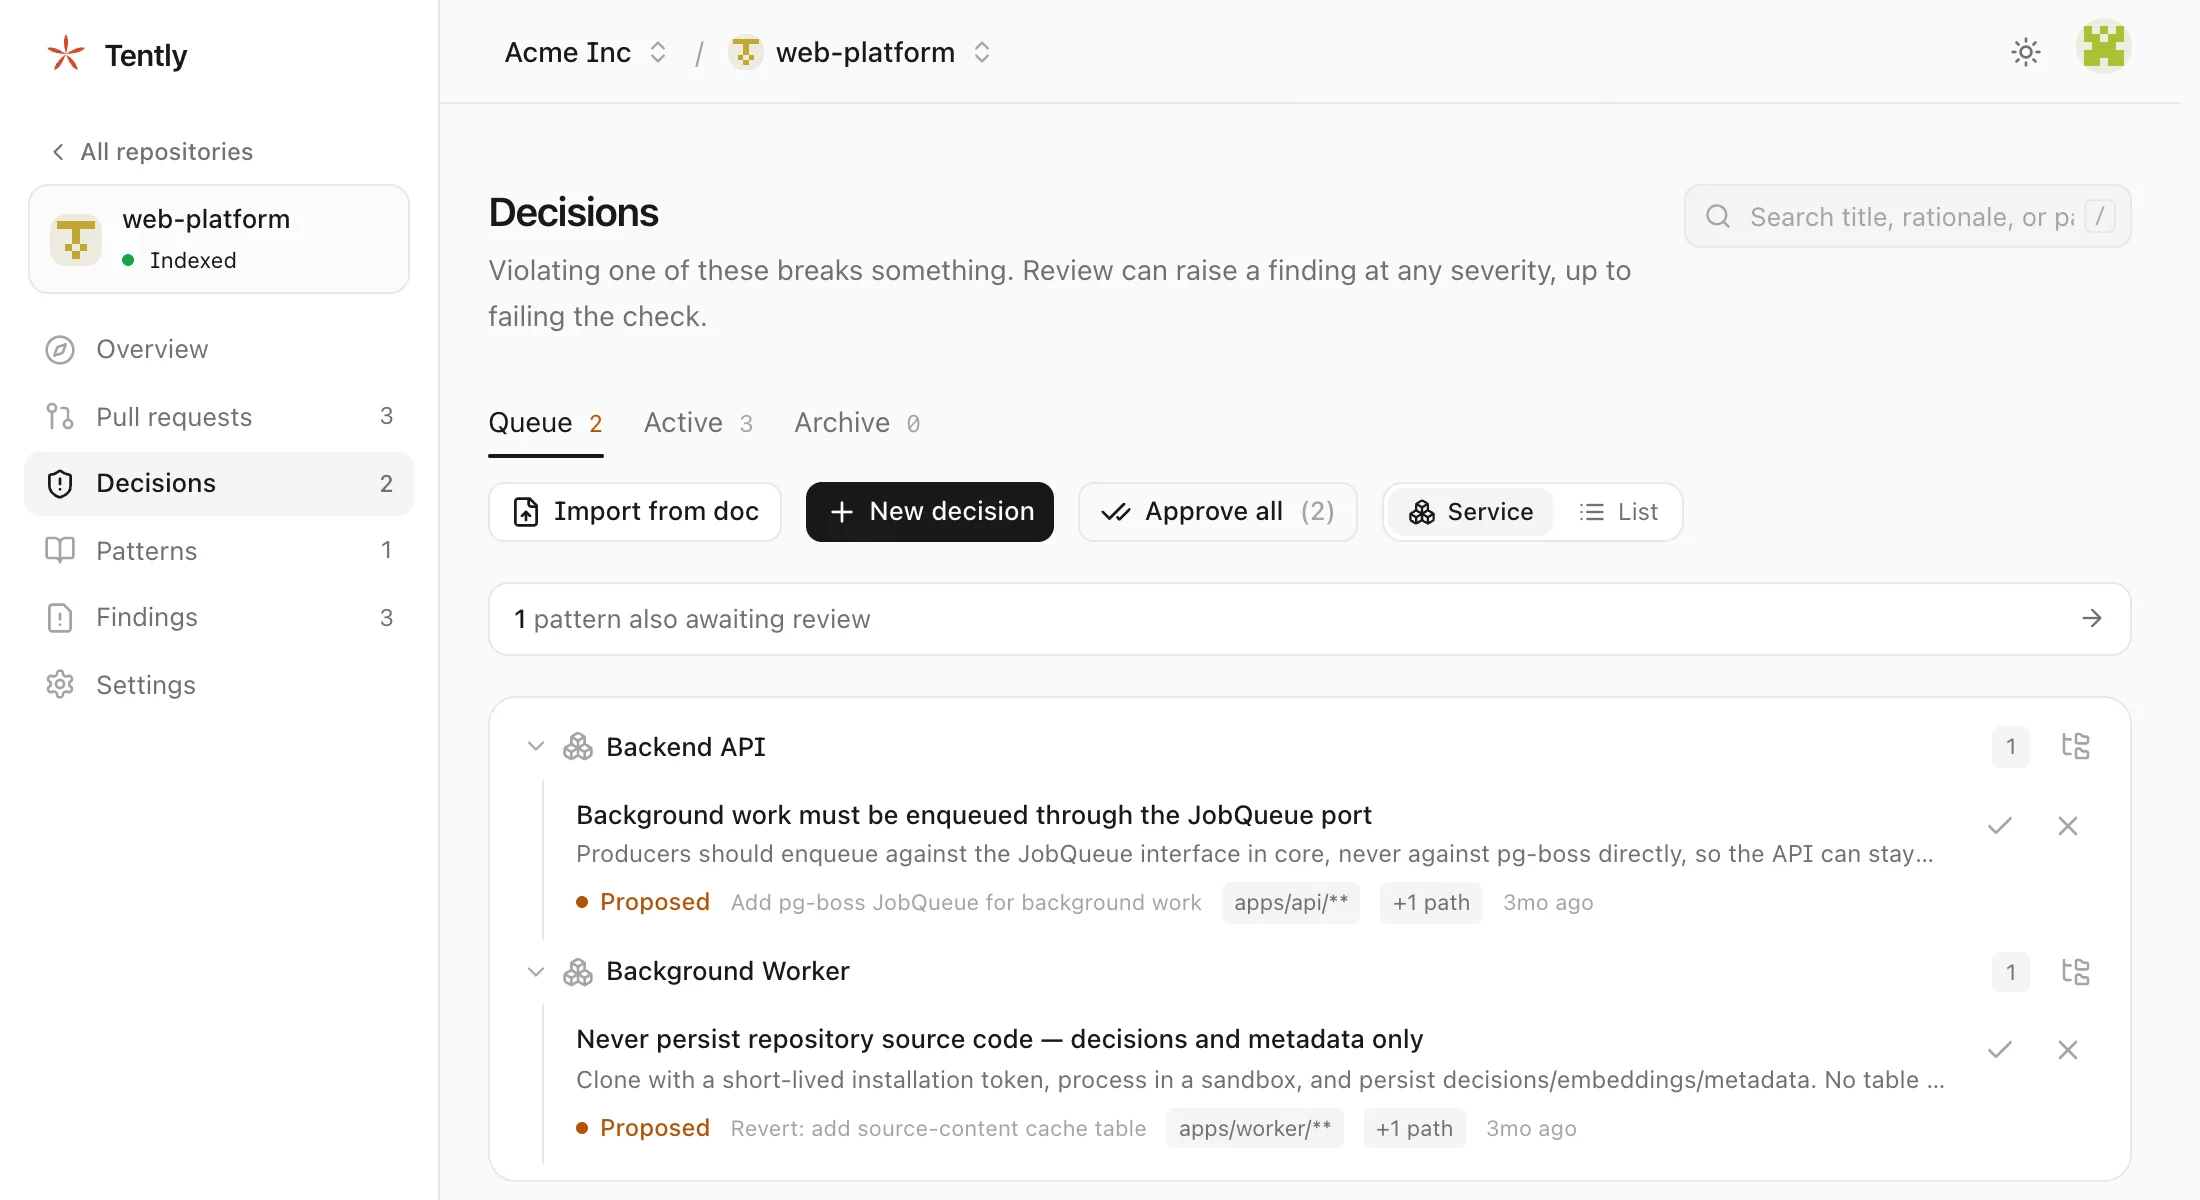Select the Archive tab
The width and height of the screenshot is (2200, 1200).
pos(857,423)
